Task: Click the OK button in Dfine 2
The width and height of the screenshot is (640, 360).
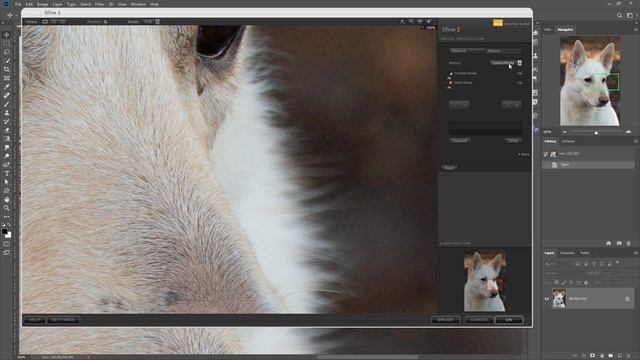Action: 509,320
